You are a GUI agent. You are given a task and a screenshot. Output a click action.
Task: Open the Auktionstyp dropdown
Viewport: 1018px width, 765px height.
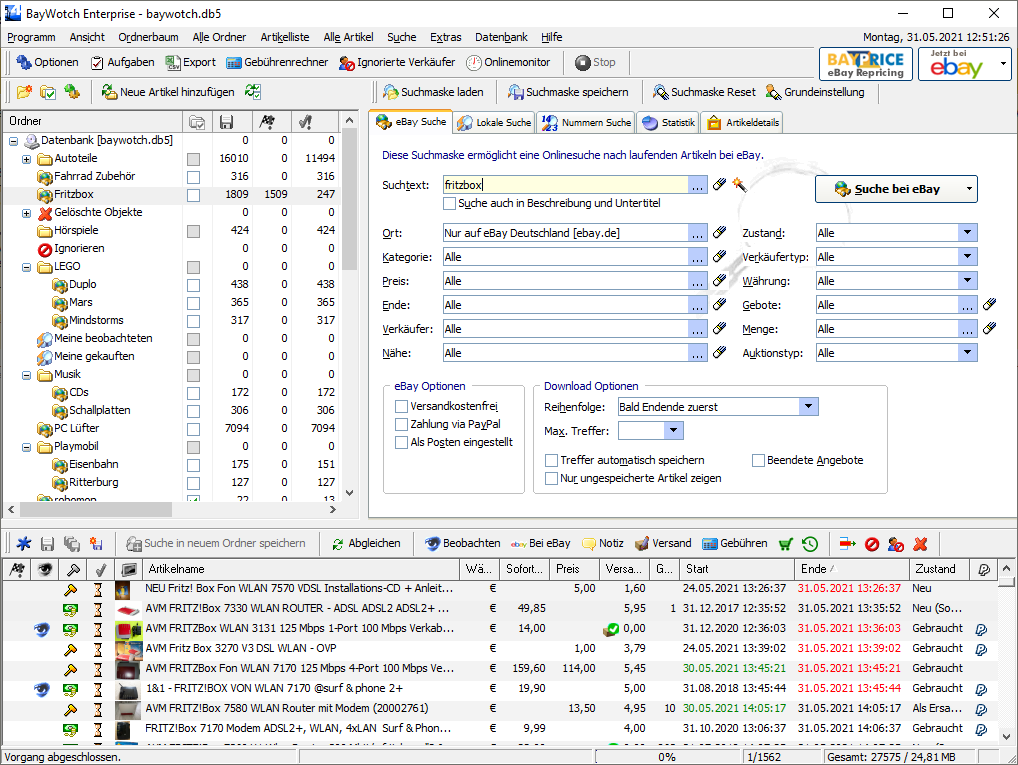pyautogui.click(x=967, y=353)
